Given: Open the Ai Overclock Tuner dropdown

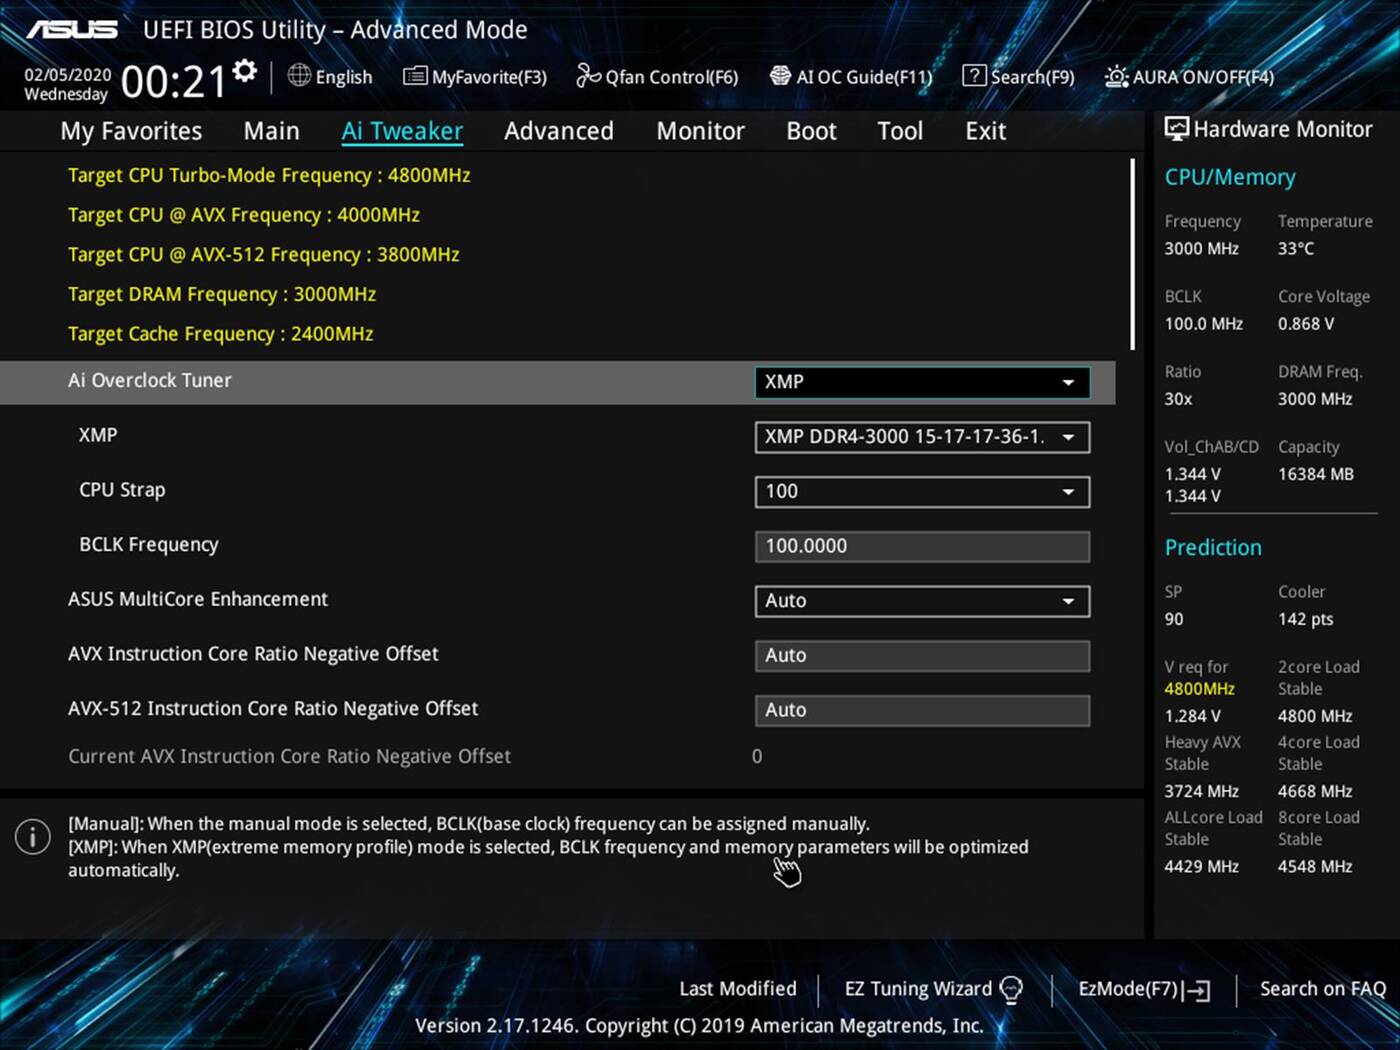Looking at the screenshot, I should pyautogui.click(x=920, y=382).
